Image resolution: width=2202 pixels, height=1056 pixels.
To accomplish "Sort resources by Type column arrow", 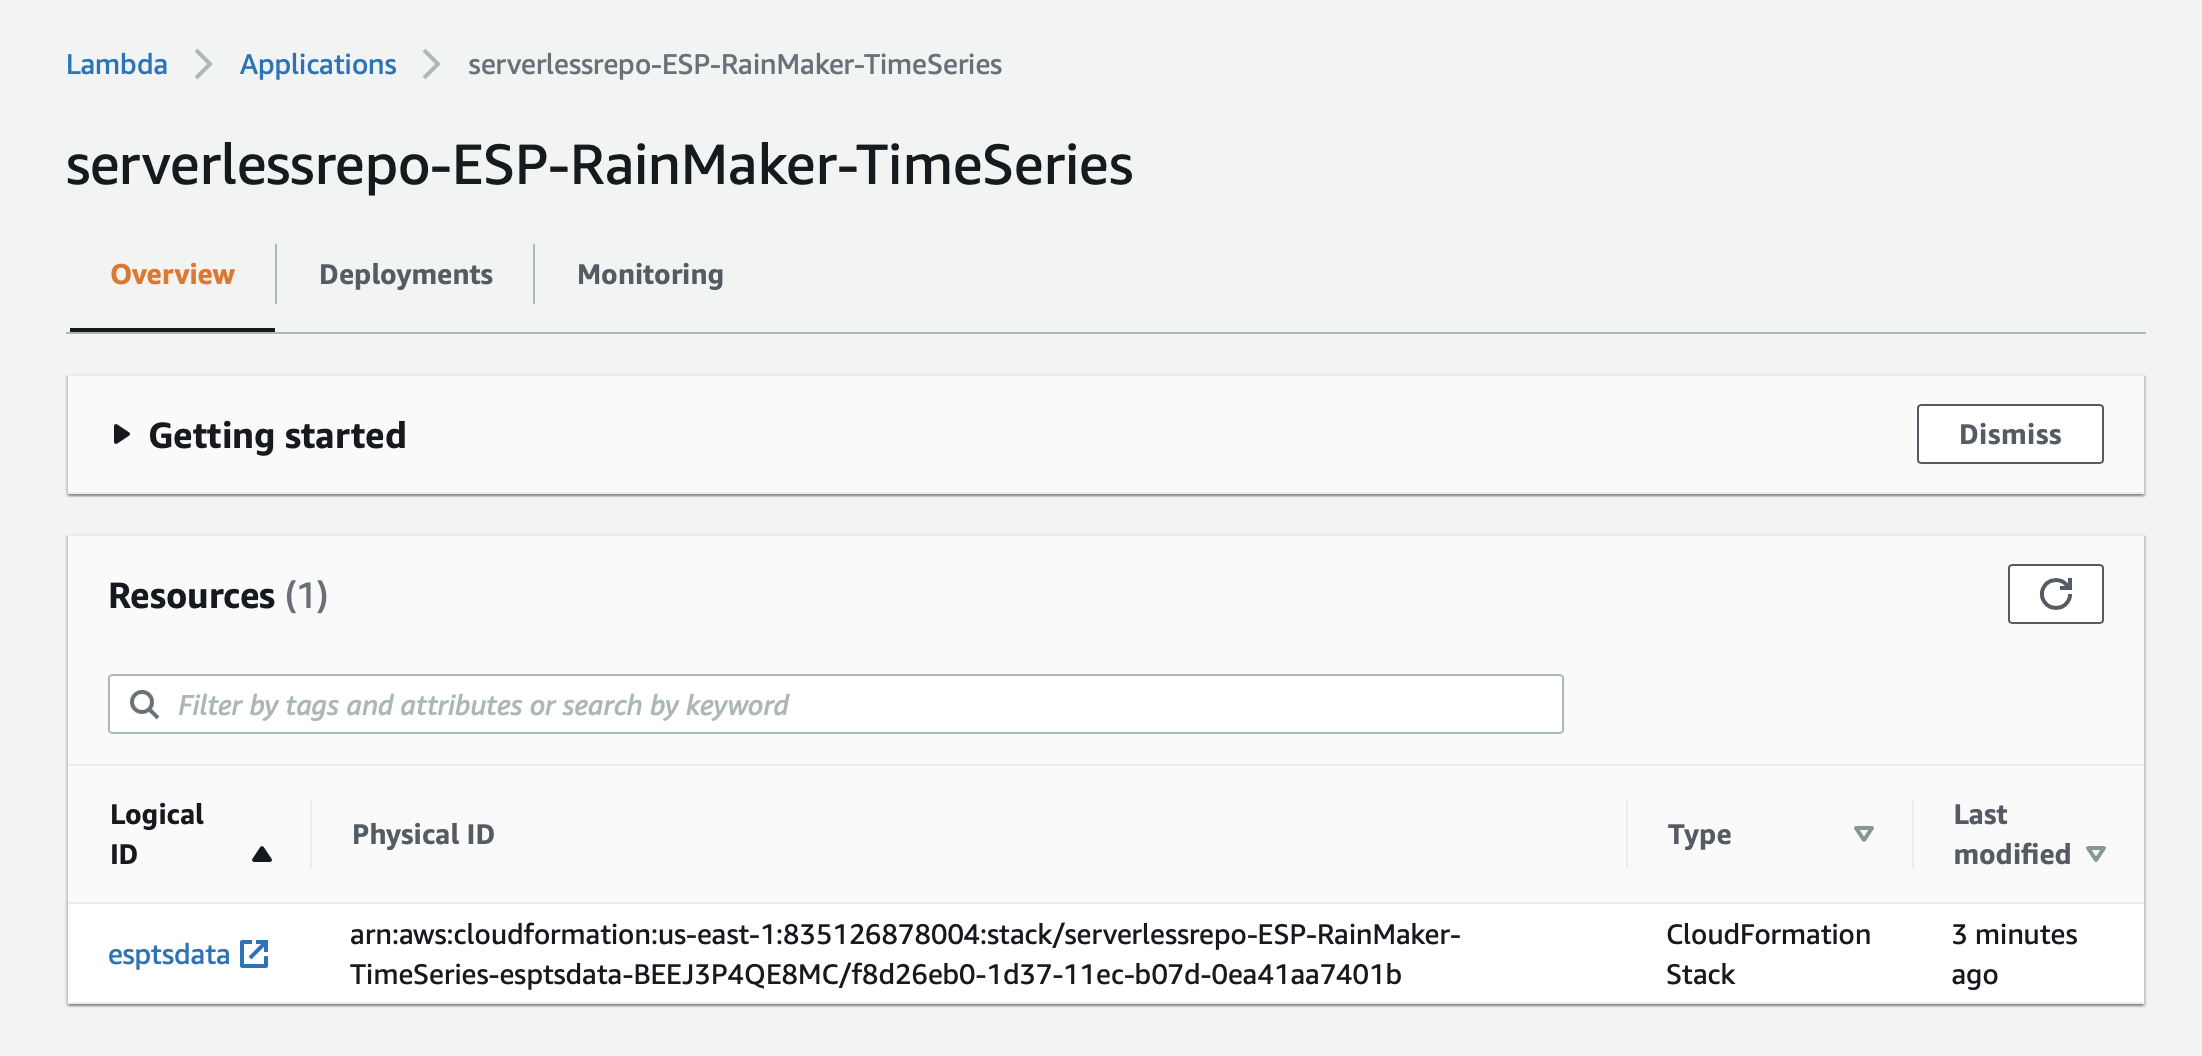I will pos(1864,834).
